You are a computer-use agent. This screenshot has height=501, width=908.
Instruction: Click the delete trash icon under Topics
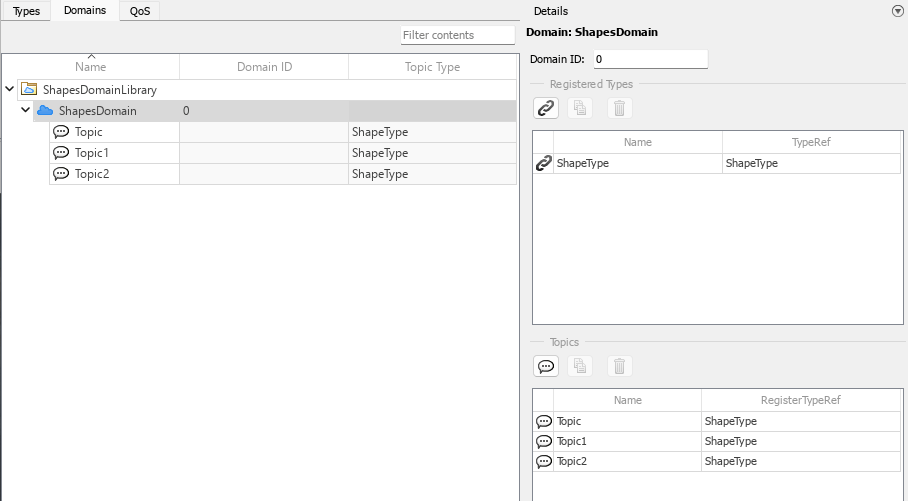619,366
